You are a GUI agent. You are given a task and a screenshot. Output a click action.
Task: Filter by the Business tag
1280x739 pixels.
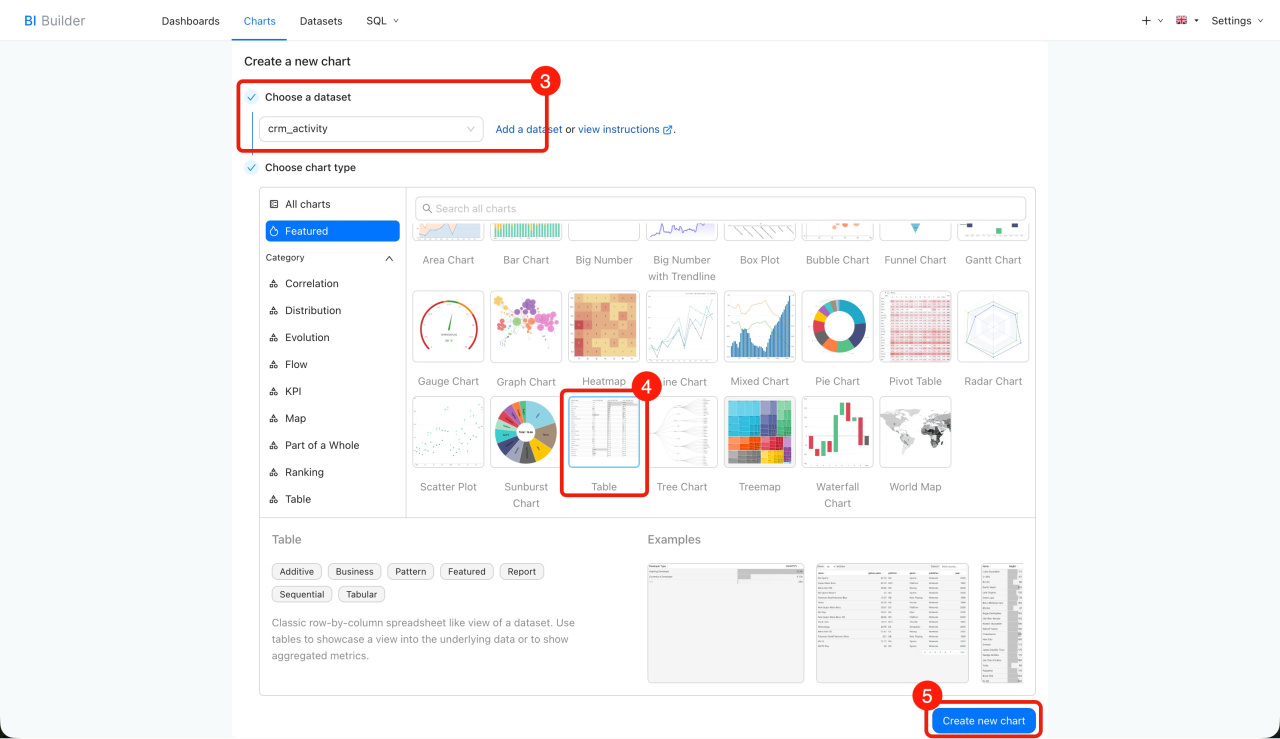pos(354,572)
